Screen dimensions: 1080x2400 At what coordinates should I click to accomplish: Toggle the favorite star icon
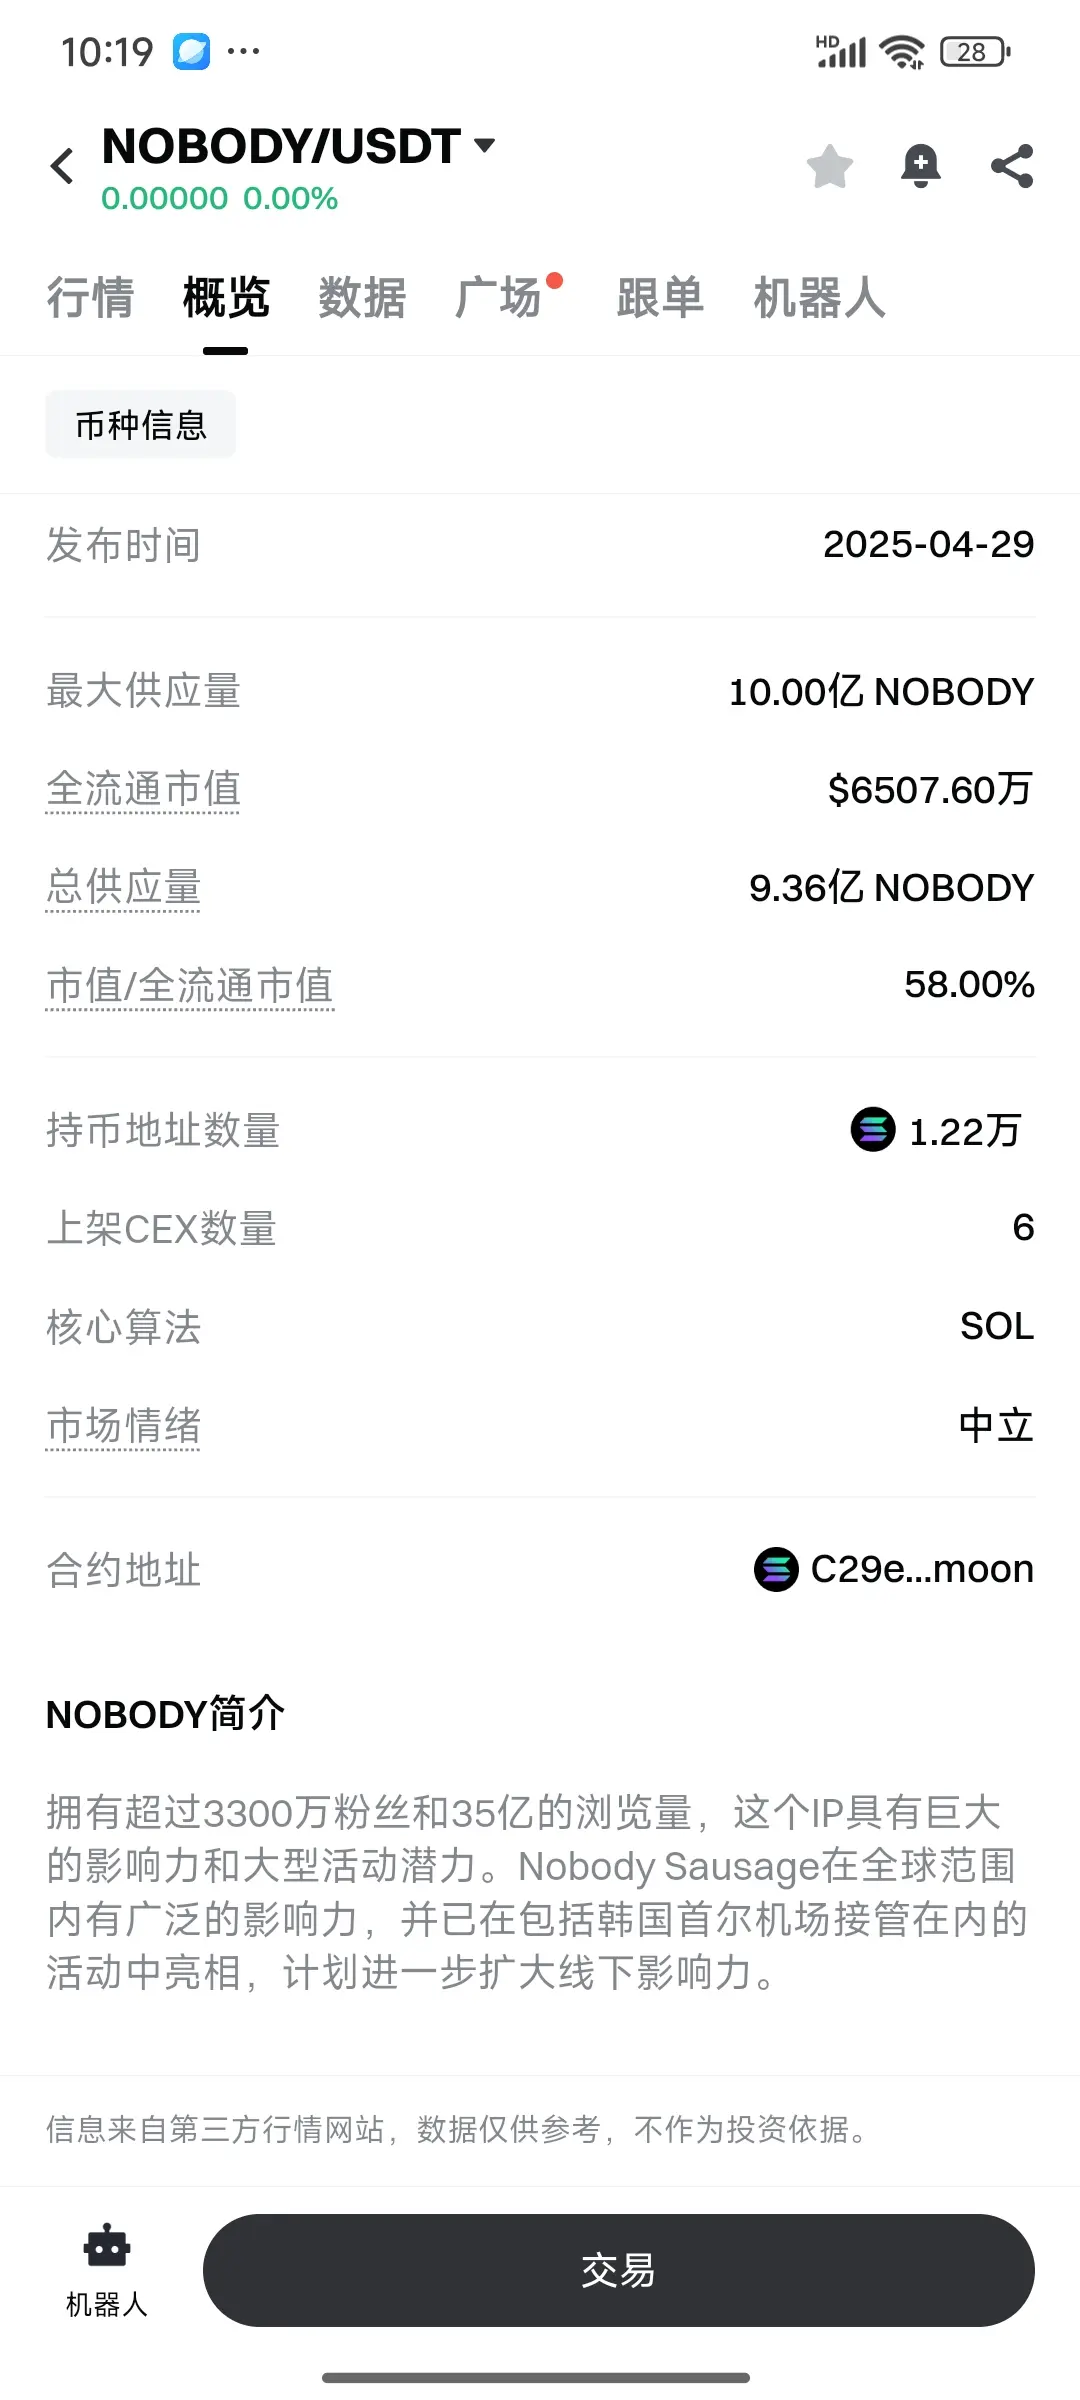830,166
